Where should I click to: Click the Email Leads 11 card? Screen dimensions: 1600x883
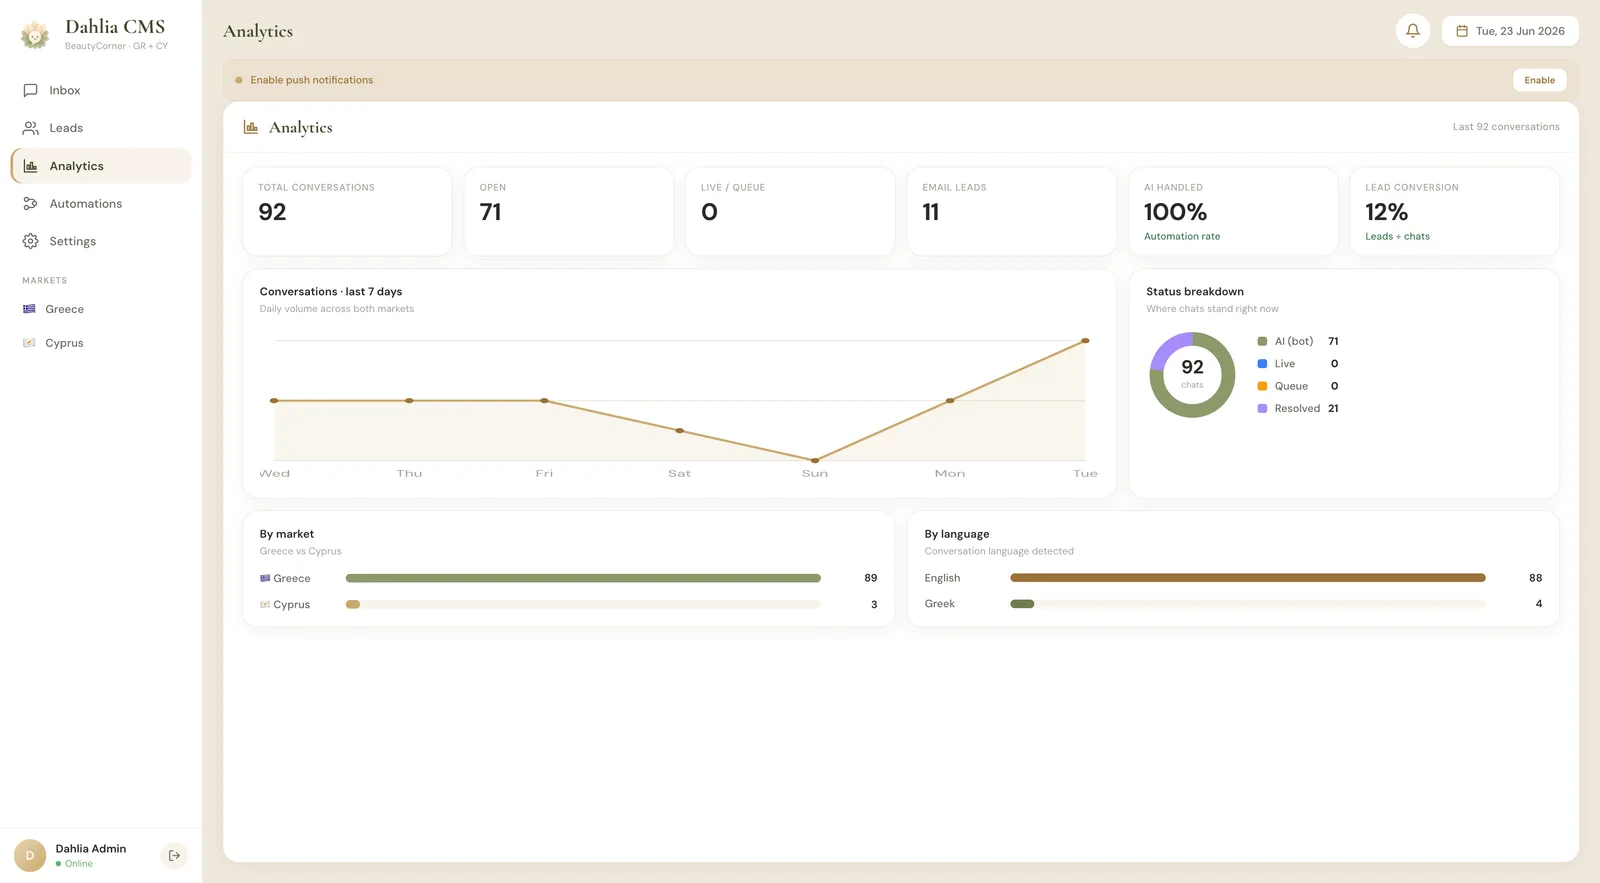pyautogui.click(x=1012, y=211)
